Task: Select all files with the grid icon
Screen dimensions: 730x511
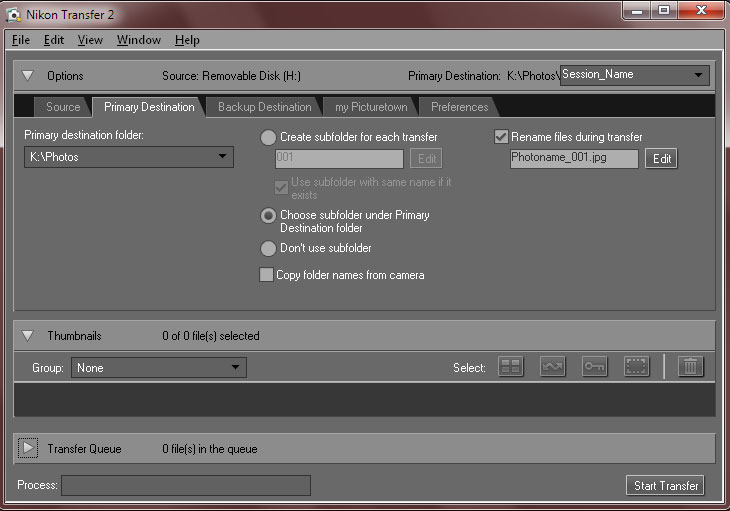Action: pyautogui.click(x=510, y=366)
